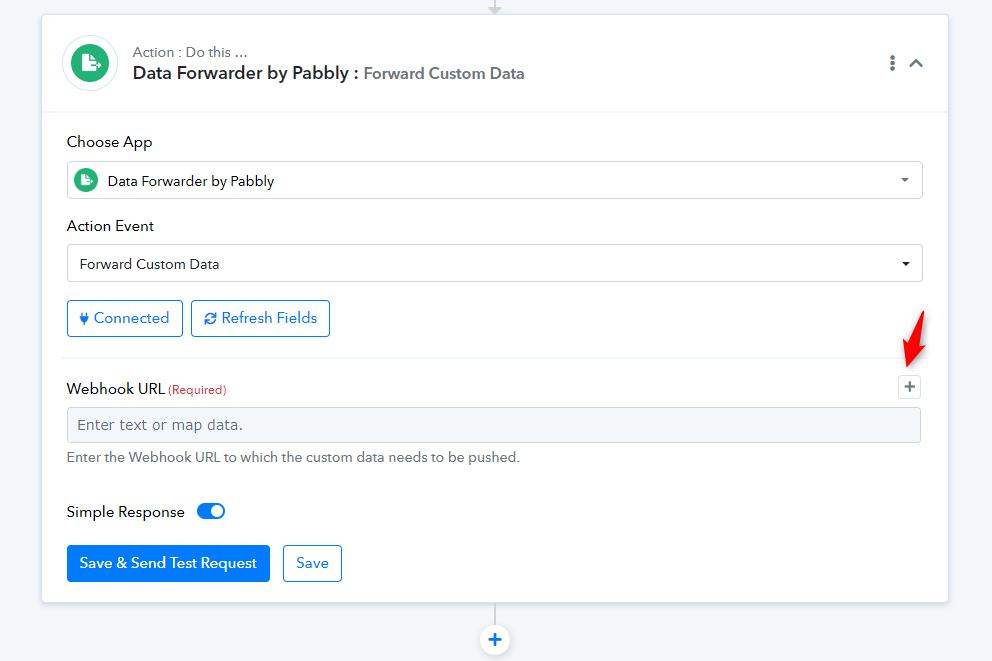Click the plus icon beside Webhook URL
Screen dimensions: 992x661
tap(909, 386)
